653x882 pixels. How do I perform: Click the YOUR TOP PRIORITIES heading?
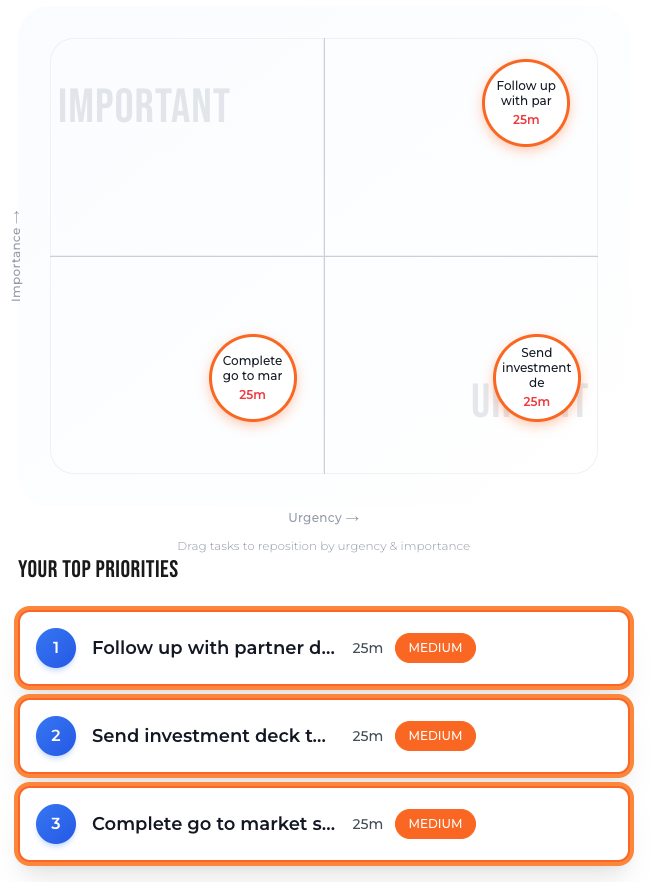[97, 569]
